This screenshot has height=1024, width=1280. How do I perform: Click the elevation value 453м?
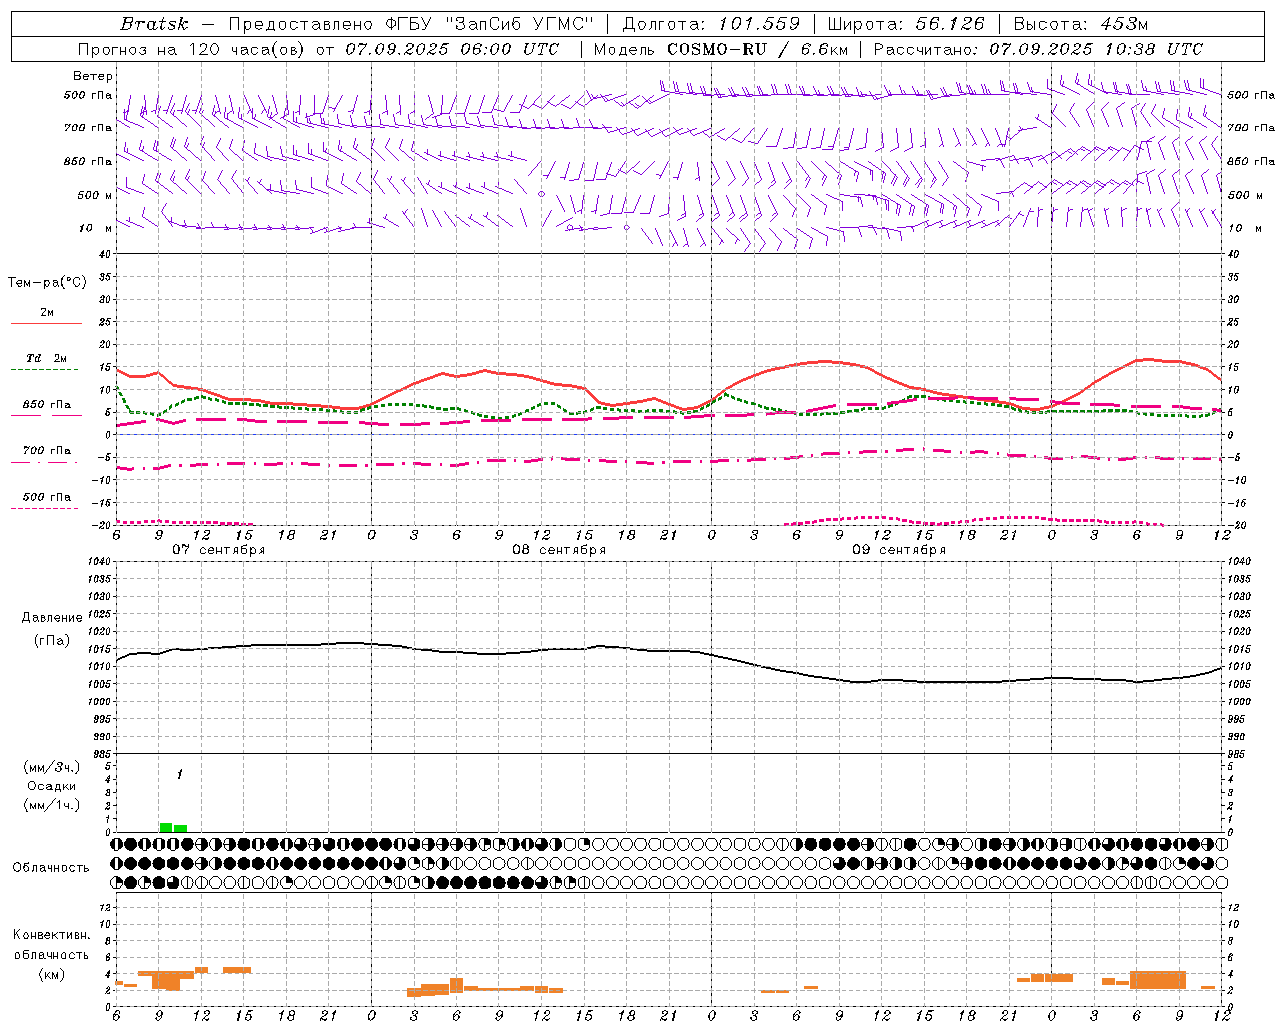(x=1122, y=24)
